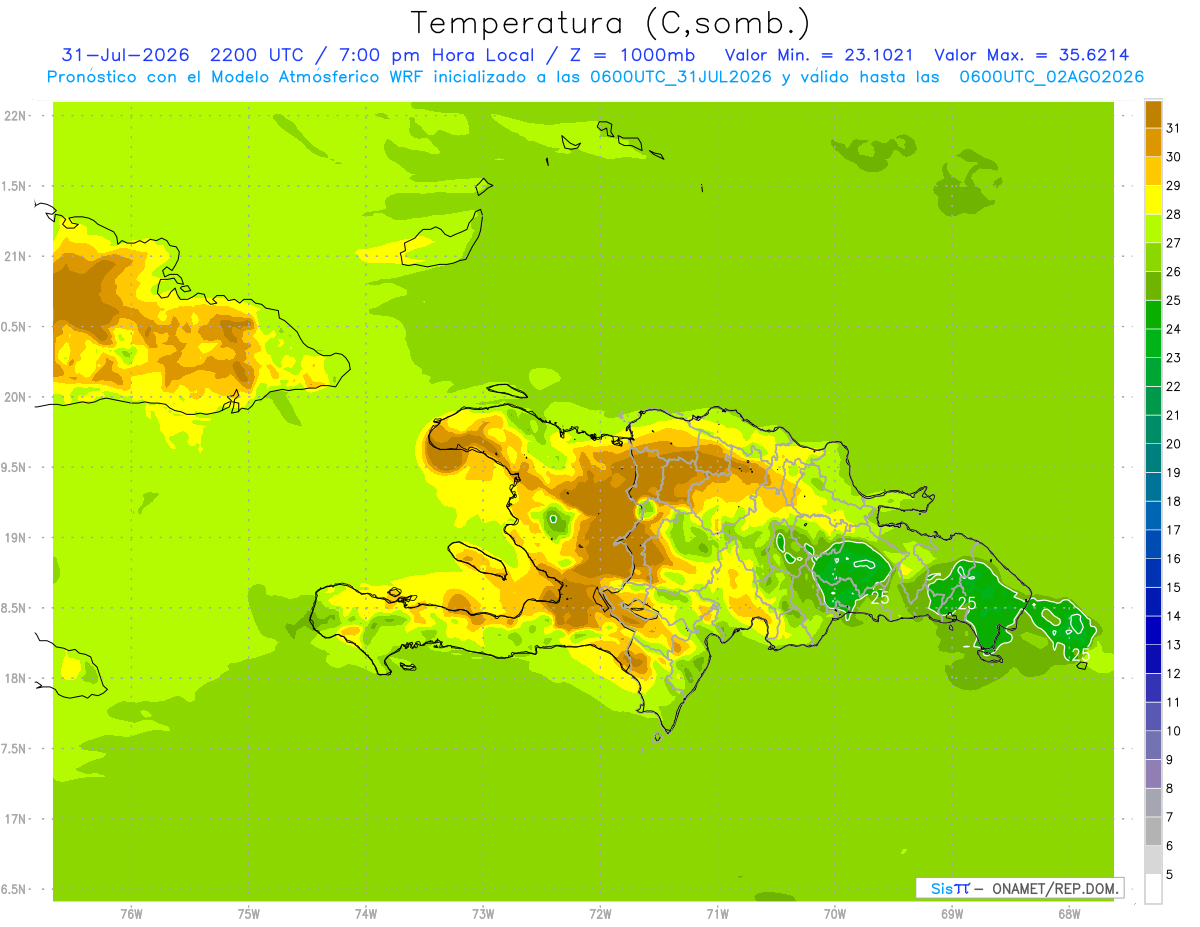Click the Sis ONAMET/REP.DOM. watermark label
Viewport: 1200px width, 927px height.
pos(1019,888)
